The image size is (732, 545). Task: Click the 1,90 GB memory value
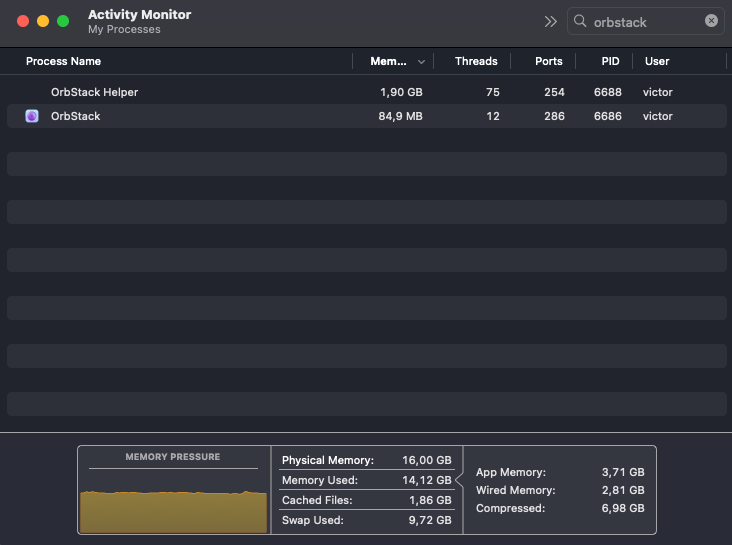[x=401, y=92]
